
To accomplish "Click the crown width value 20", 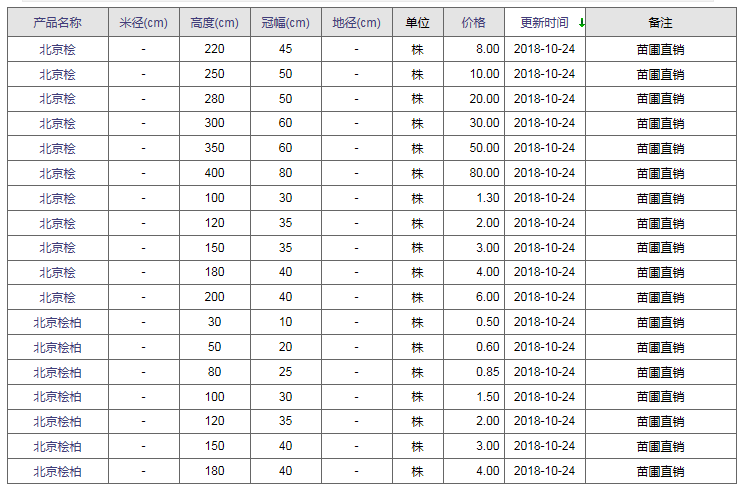I will 286,347.
